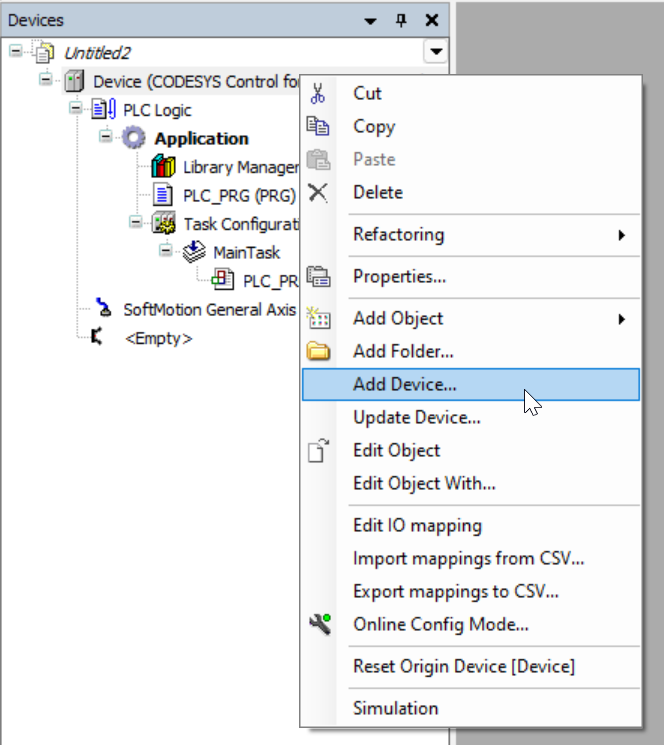Screen dimensions: 664x745
Task: Collapse the Untitled2 root node
Action: point(16,50)
